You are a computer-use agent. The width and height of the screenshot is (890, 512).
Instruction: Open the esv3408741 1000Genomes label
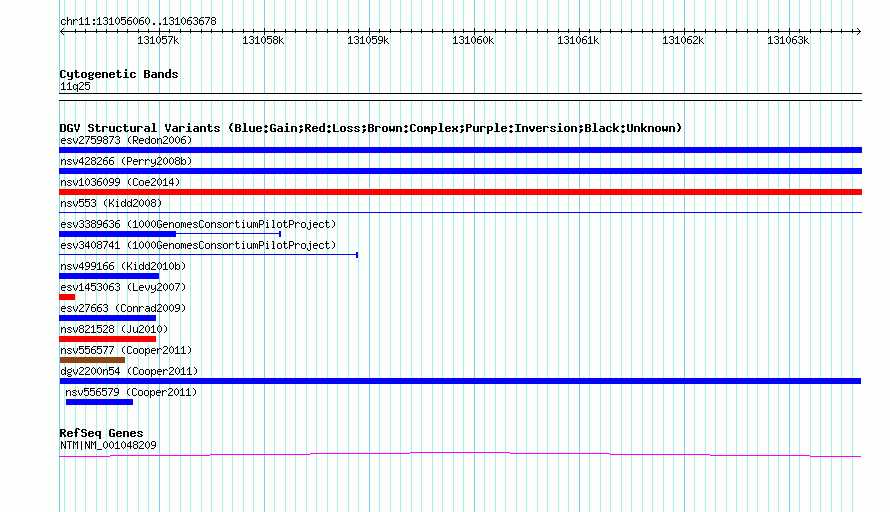pyautogui.click(x=198, y=245)
